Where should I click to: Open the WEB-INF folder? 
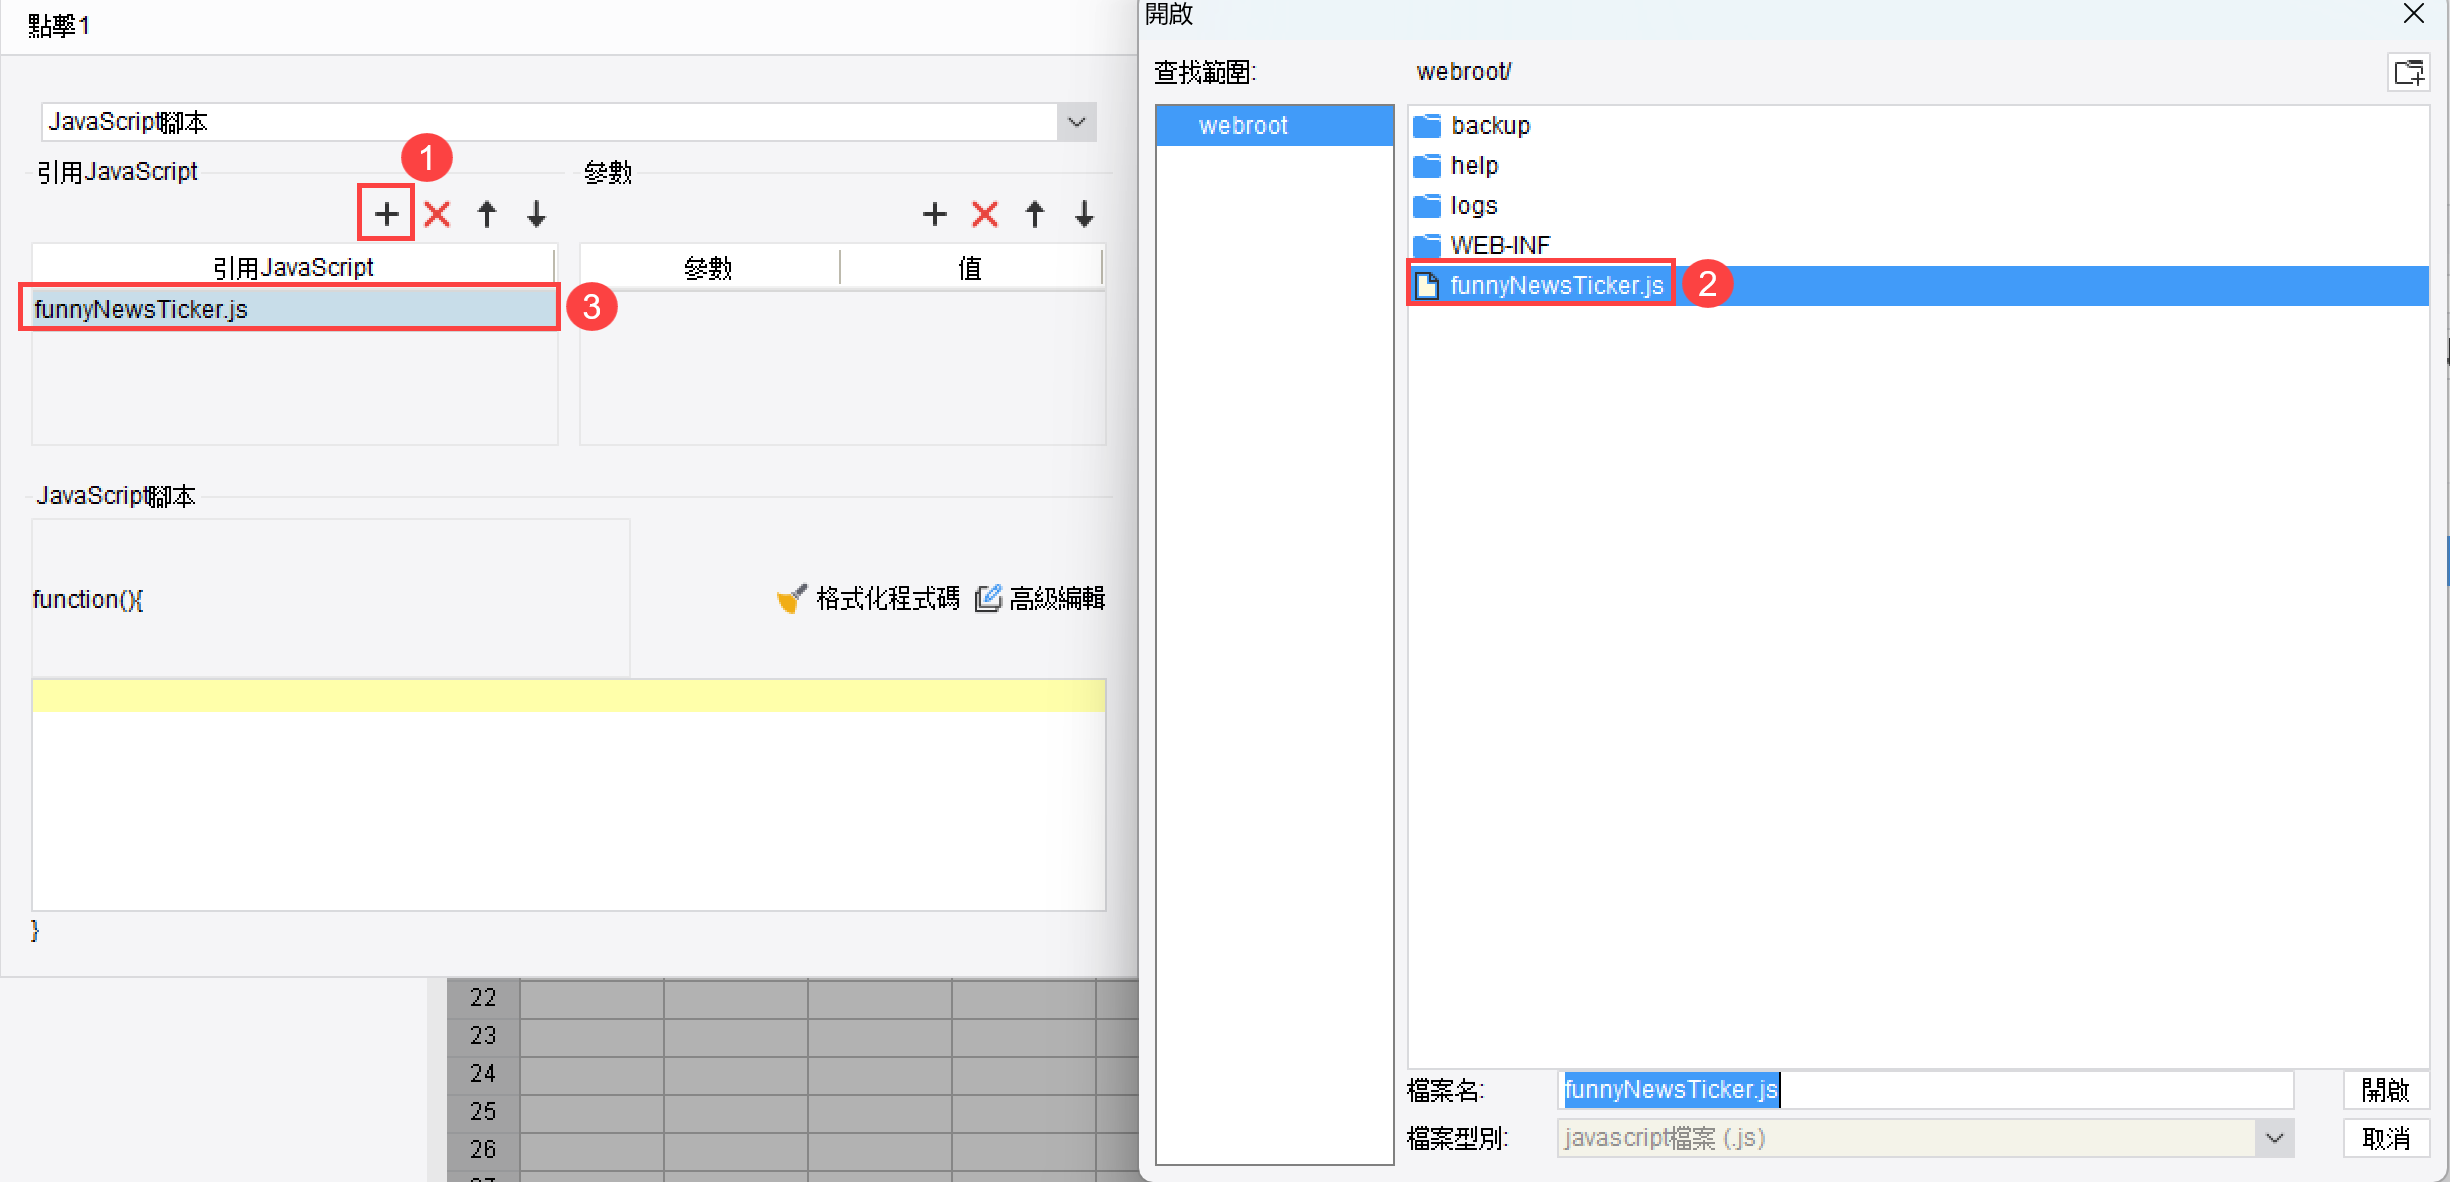point(1500,244)
